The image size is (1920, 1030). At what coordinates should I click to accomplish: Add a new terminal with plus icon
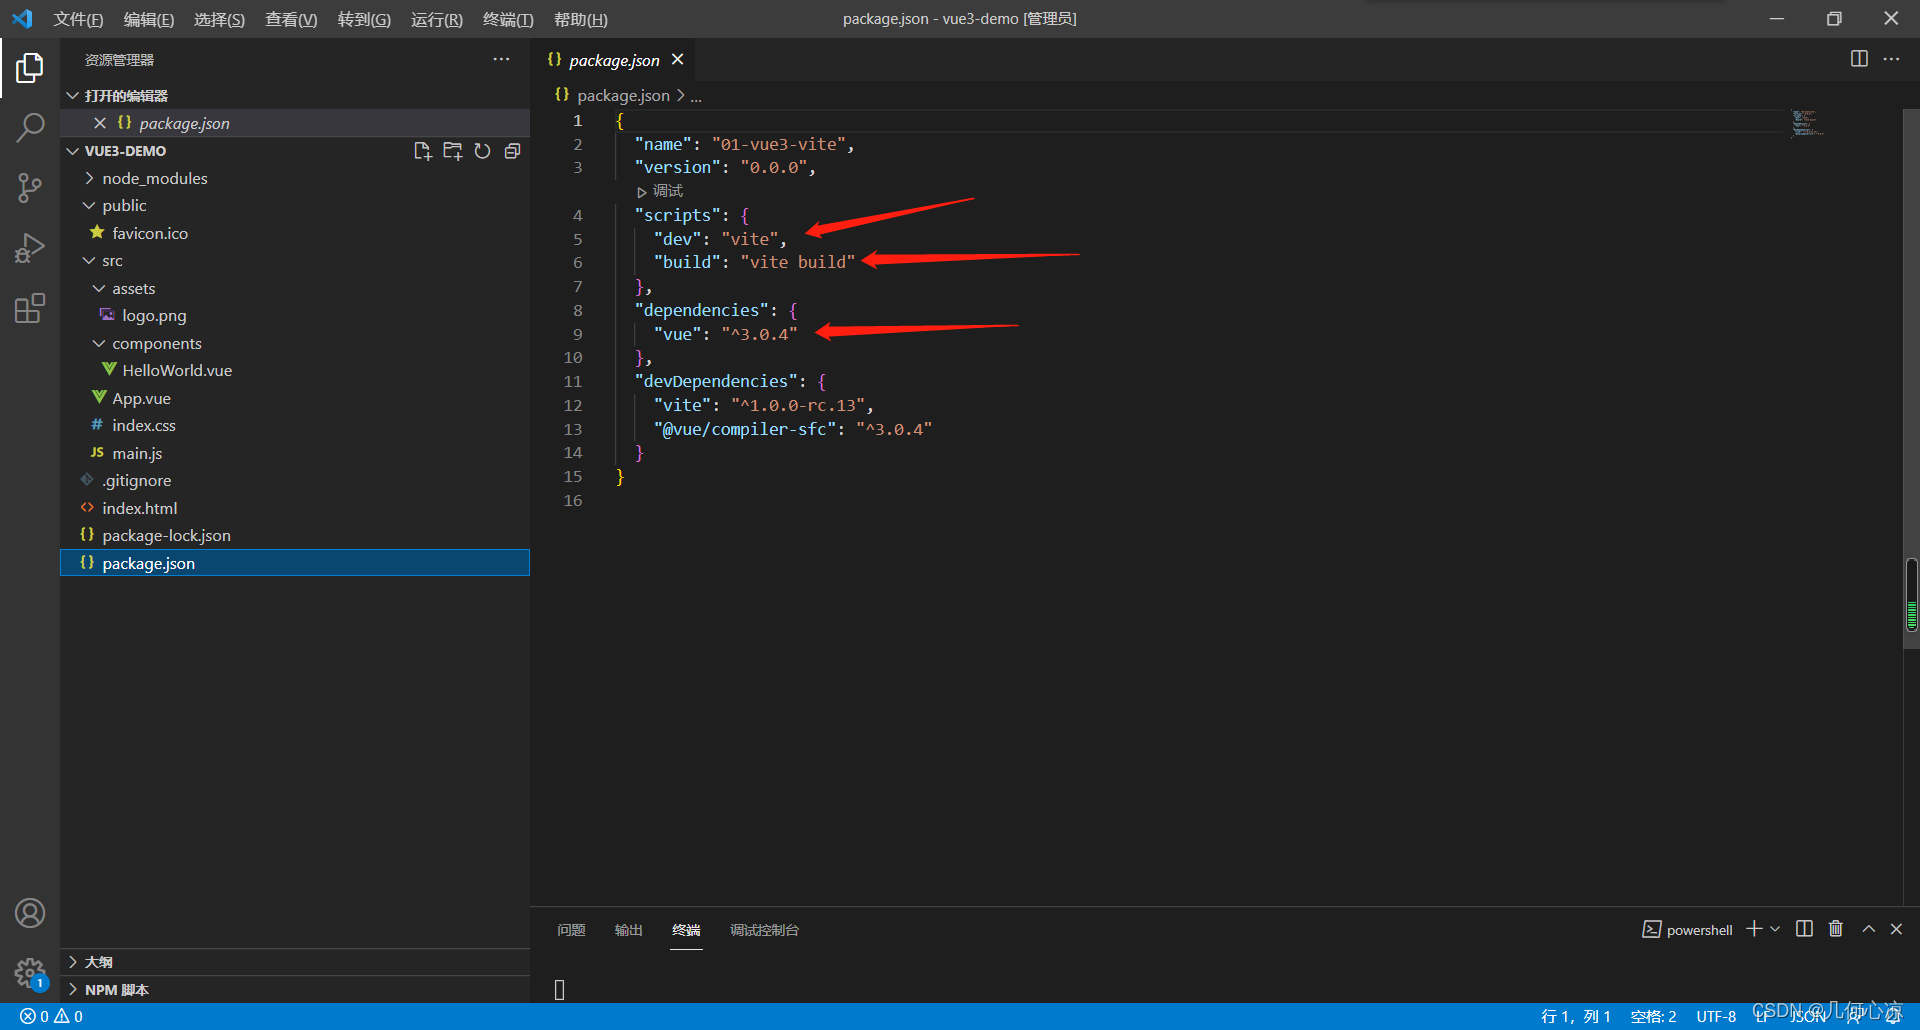point(1754,929)
